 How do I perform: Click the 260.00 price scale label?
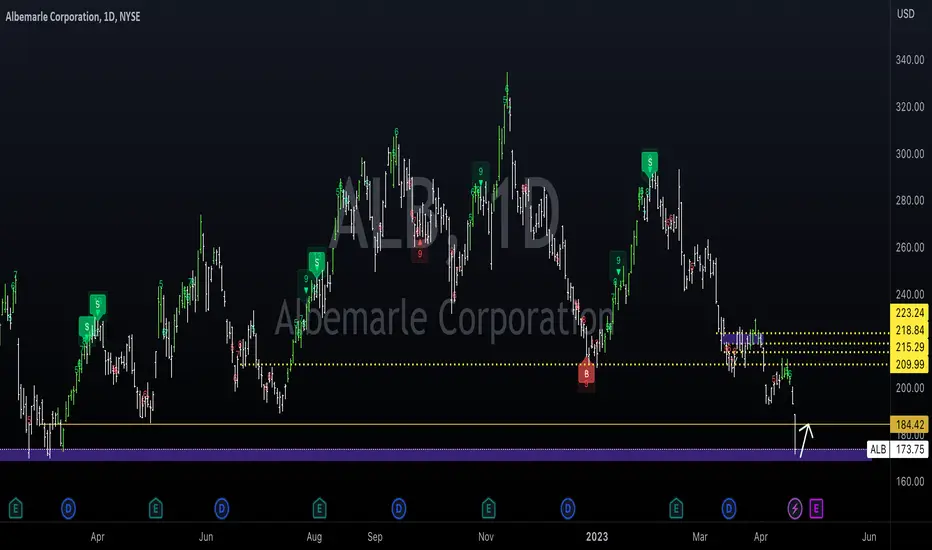pyautogui.click(x=909, y=247)
